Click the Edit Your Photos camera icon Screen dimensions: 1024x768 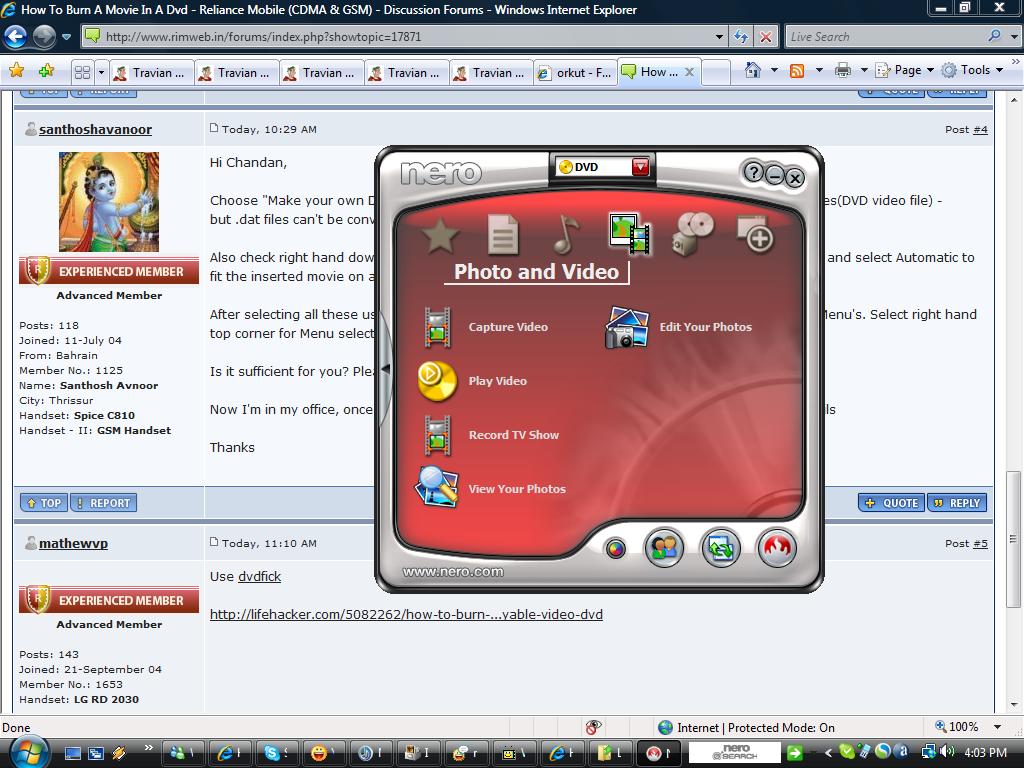click(627, 327)
